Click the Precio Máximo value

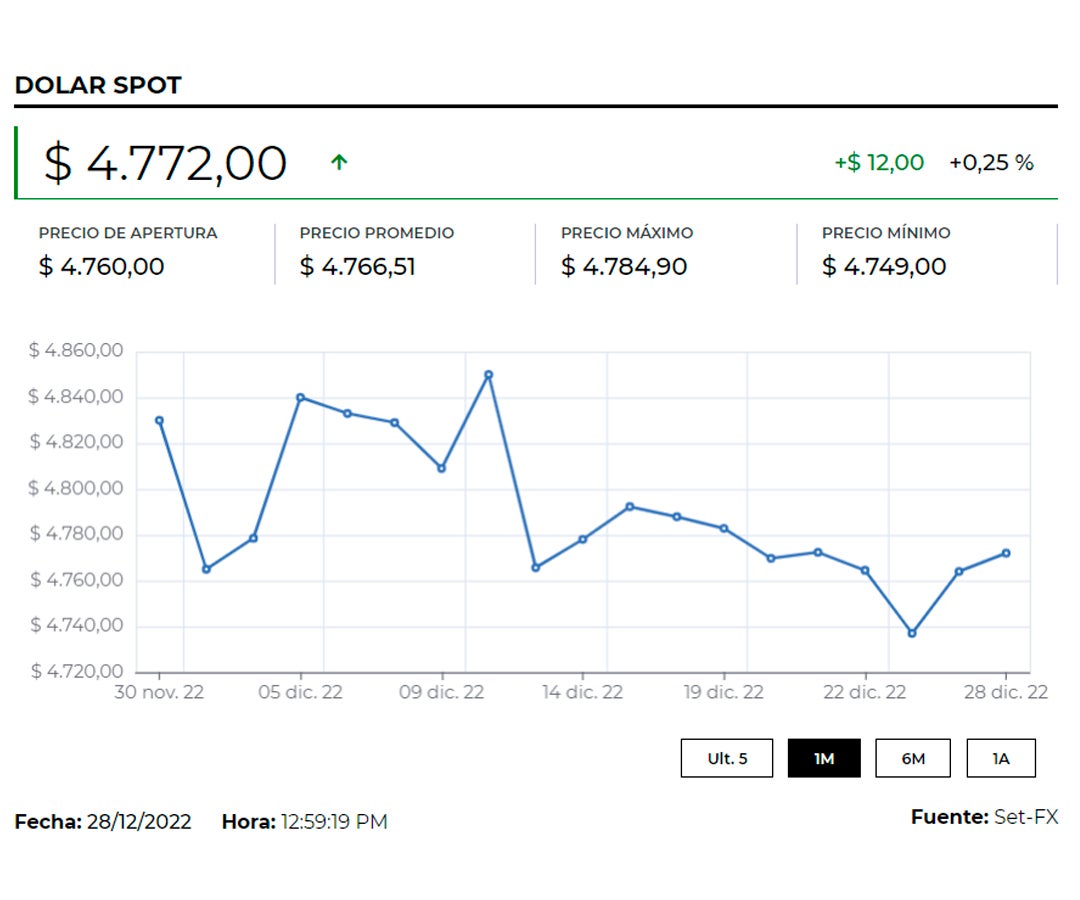pyautogui.click(x=624, y=267)
